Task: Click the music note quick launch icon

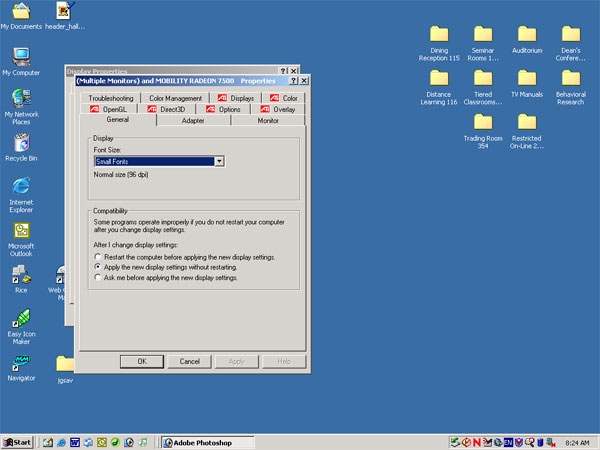Action: [143, 443]
